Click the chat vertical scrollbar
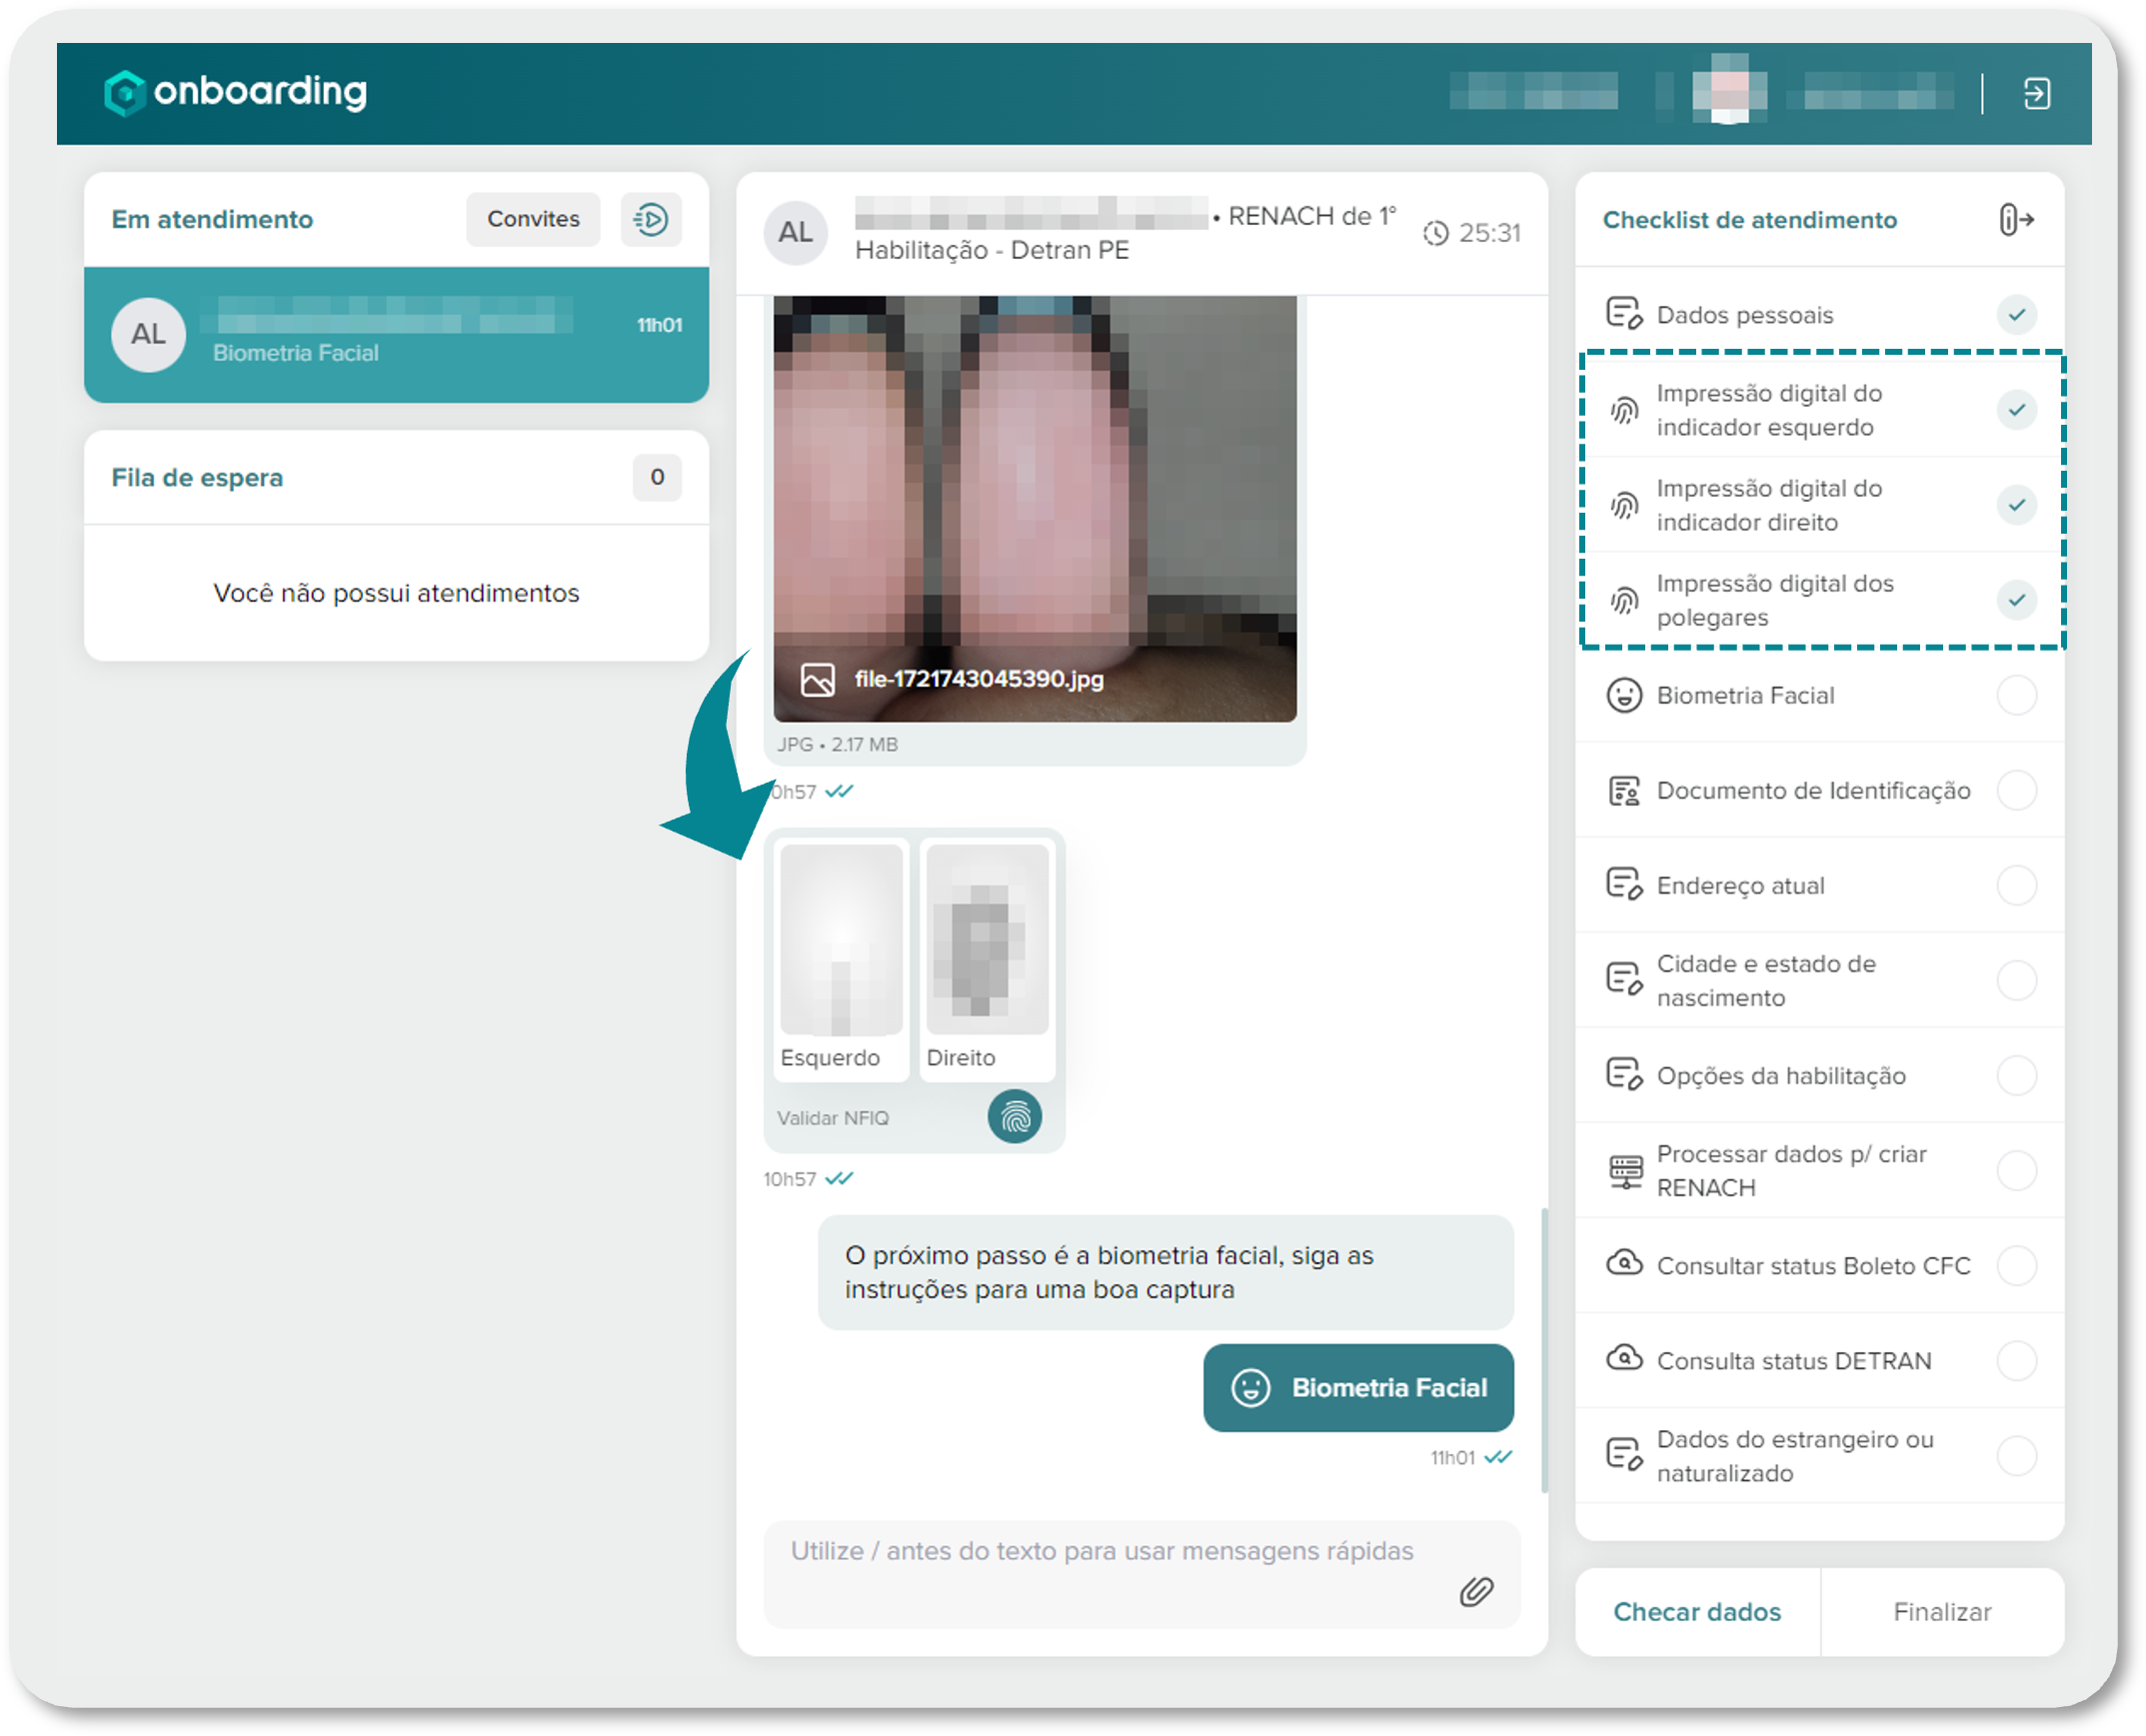This screenshot has width=2146, height=1736. coord(1544,1350)
